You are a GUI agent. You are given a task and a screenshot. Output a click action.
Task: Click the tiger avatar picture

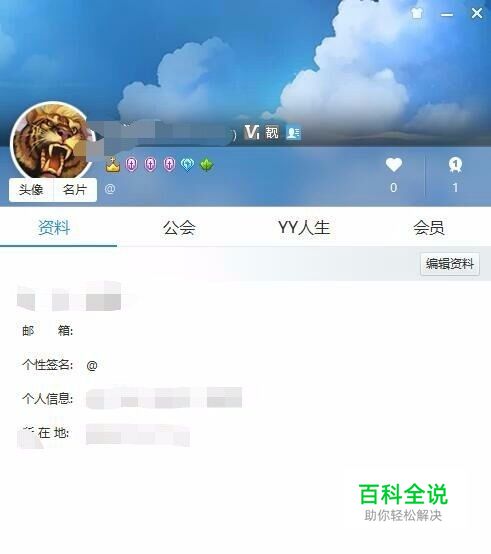tap(52, 141)
